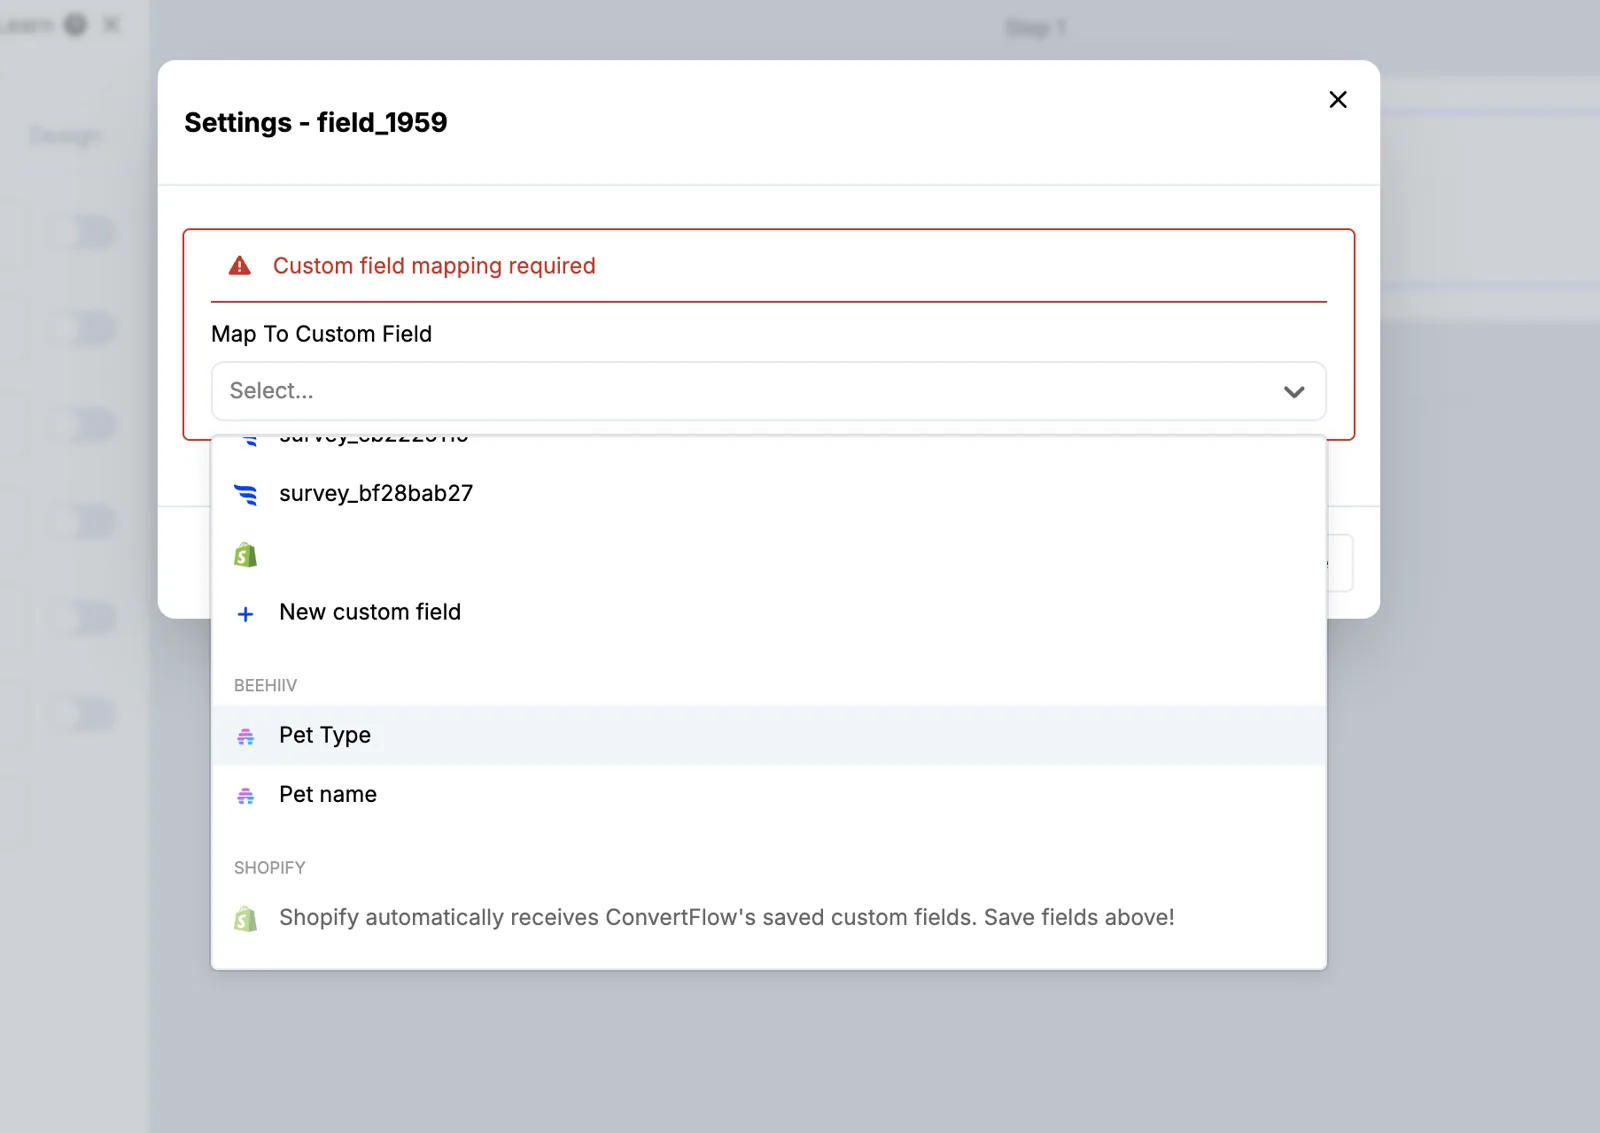Click the dropdown chevron arrow
Image resolution: width=1600 pixels, height=1133 pixels.
point(1294,392)
